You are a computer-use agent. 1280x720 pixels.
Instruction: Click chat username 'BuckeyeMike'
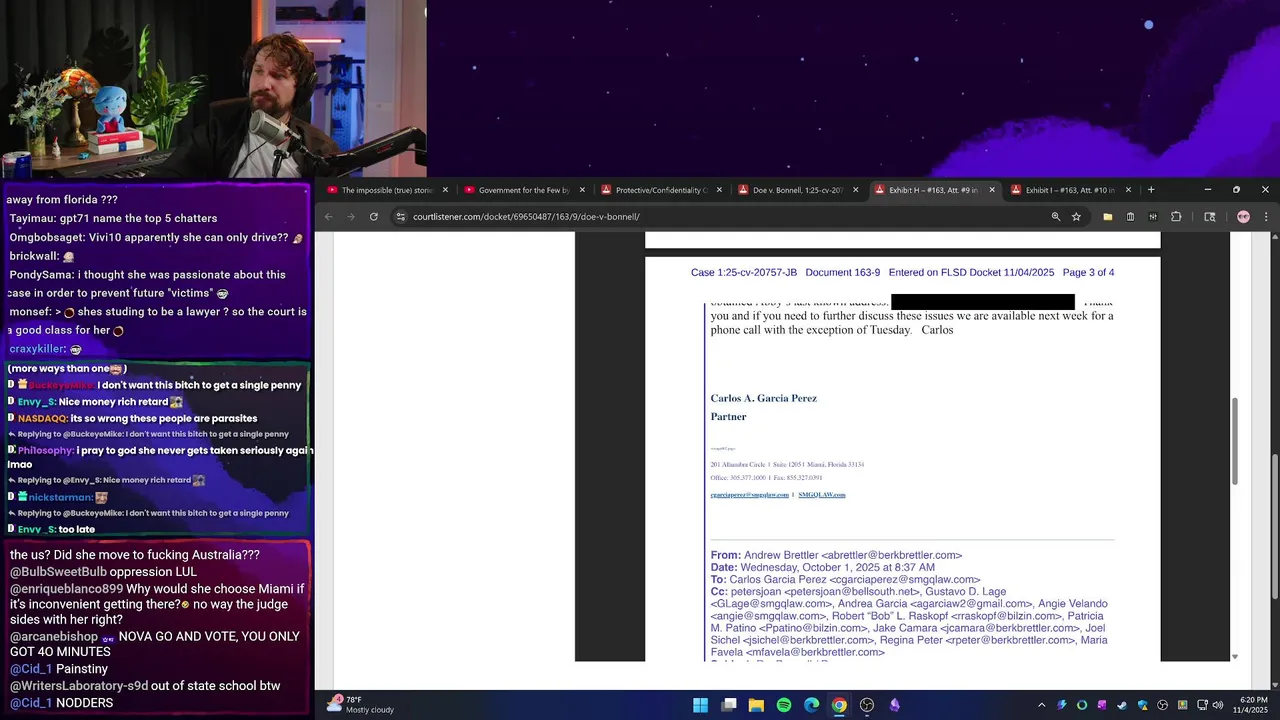(62, 385)
